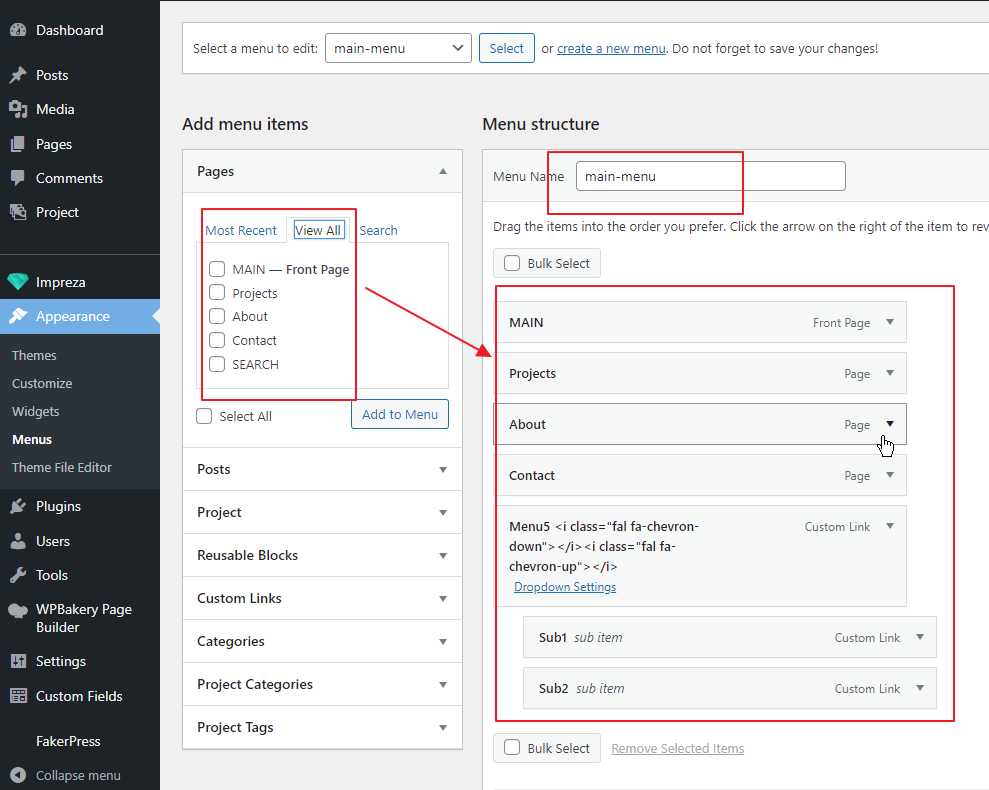Click the Select button
989x790 pixels.
[x=506, y=48]
